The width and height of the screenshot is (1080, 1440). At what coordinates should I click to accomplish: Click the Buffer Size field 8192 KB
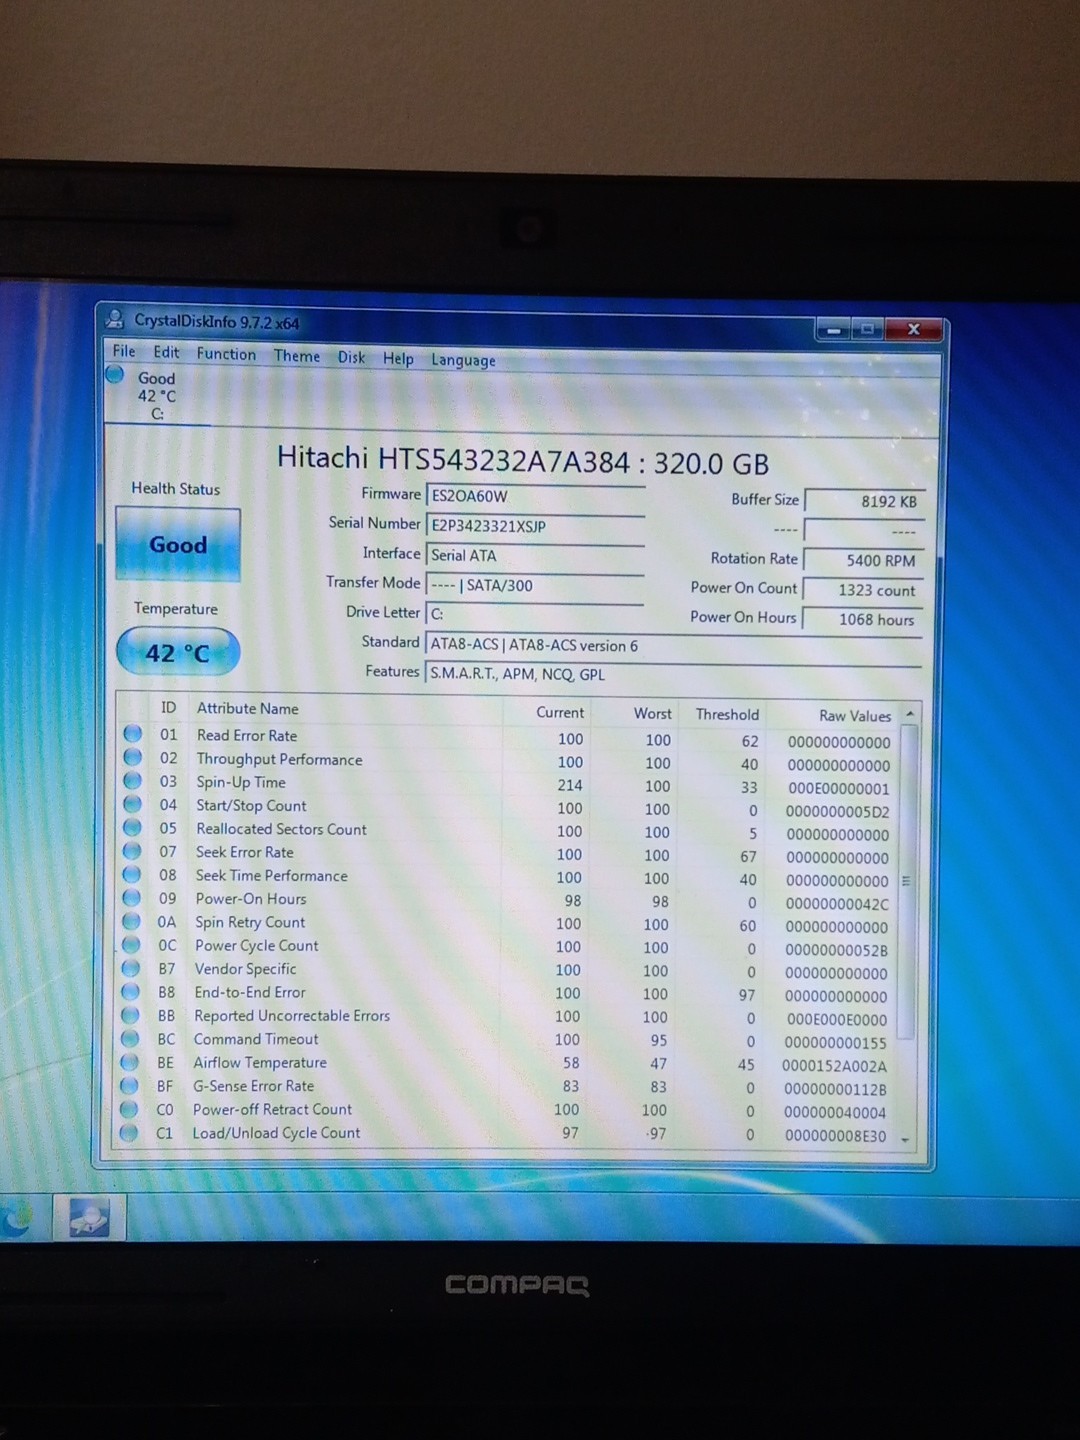pyautogui.click(x=864, y=501)
